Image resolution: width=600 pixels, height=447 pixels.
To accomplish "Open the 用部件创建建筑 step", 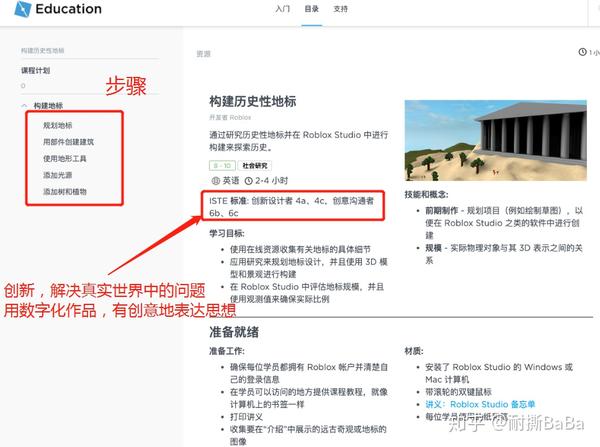I will click(68, 142).
